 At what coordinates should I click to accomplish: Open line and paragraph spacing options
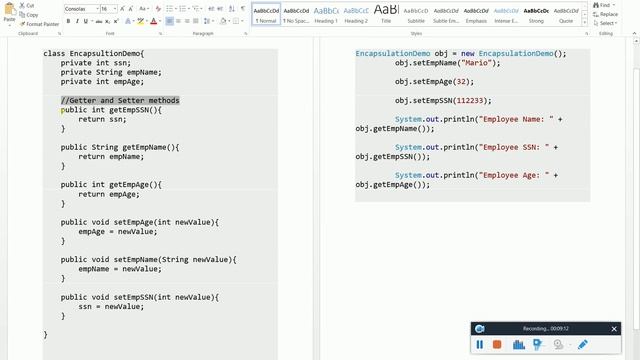(x=207, y=21)
